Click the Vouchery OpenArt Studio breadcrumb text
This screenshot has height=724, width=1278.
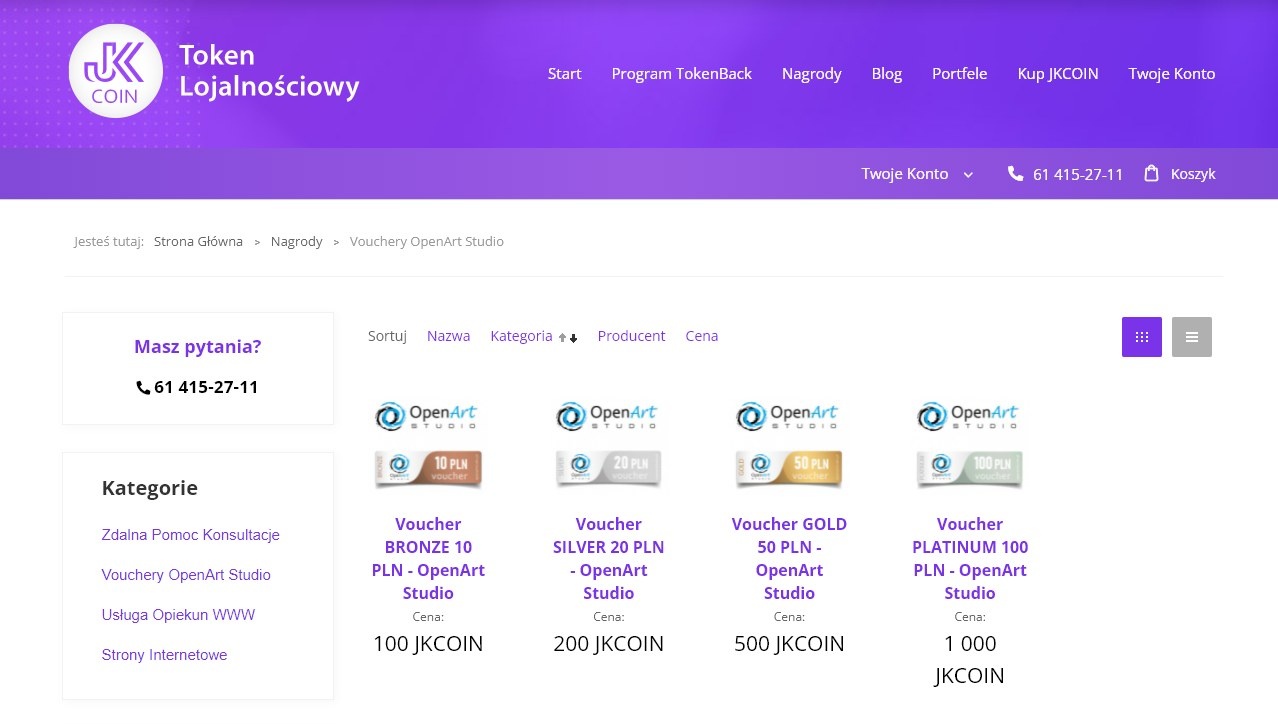[427, 242]
